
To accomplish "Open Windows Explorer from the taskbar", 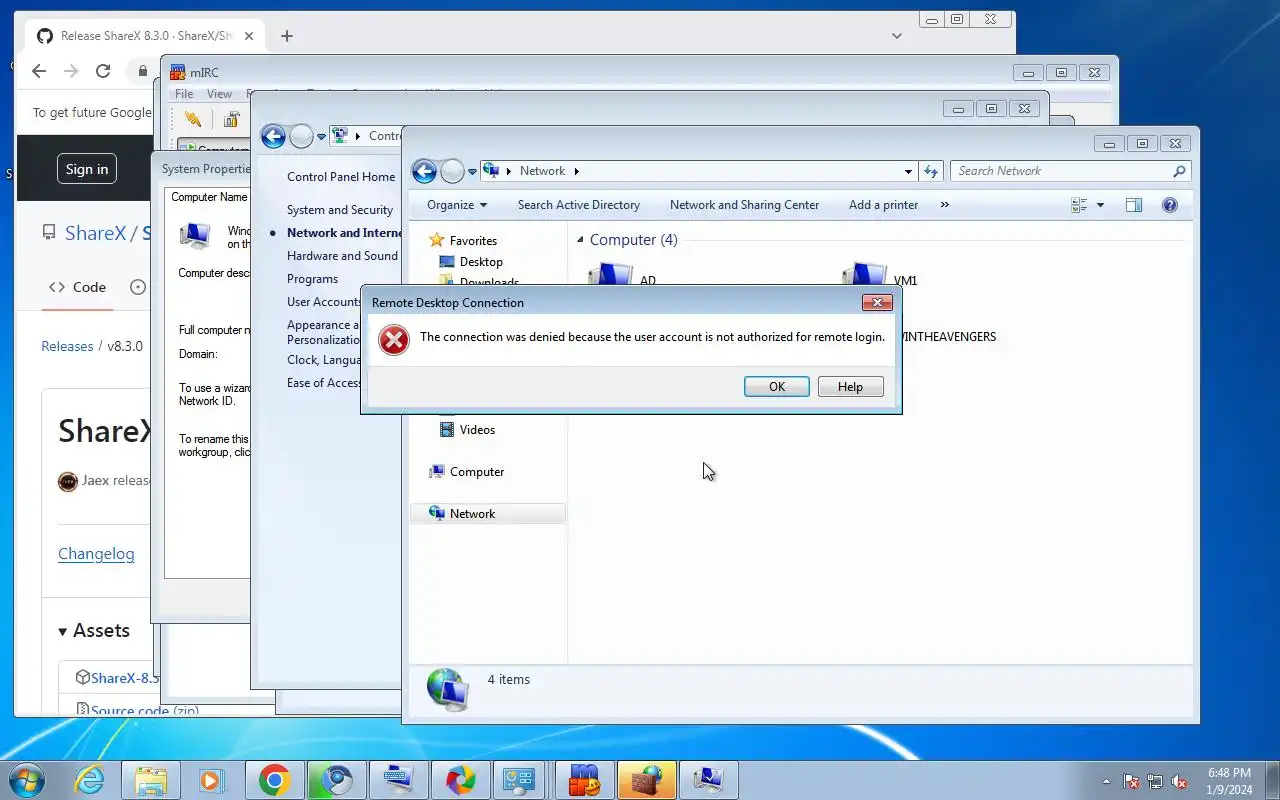I will coord(150,780).
